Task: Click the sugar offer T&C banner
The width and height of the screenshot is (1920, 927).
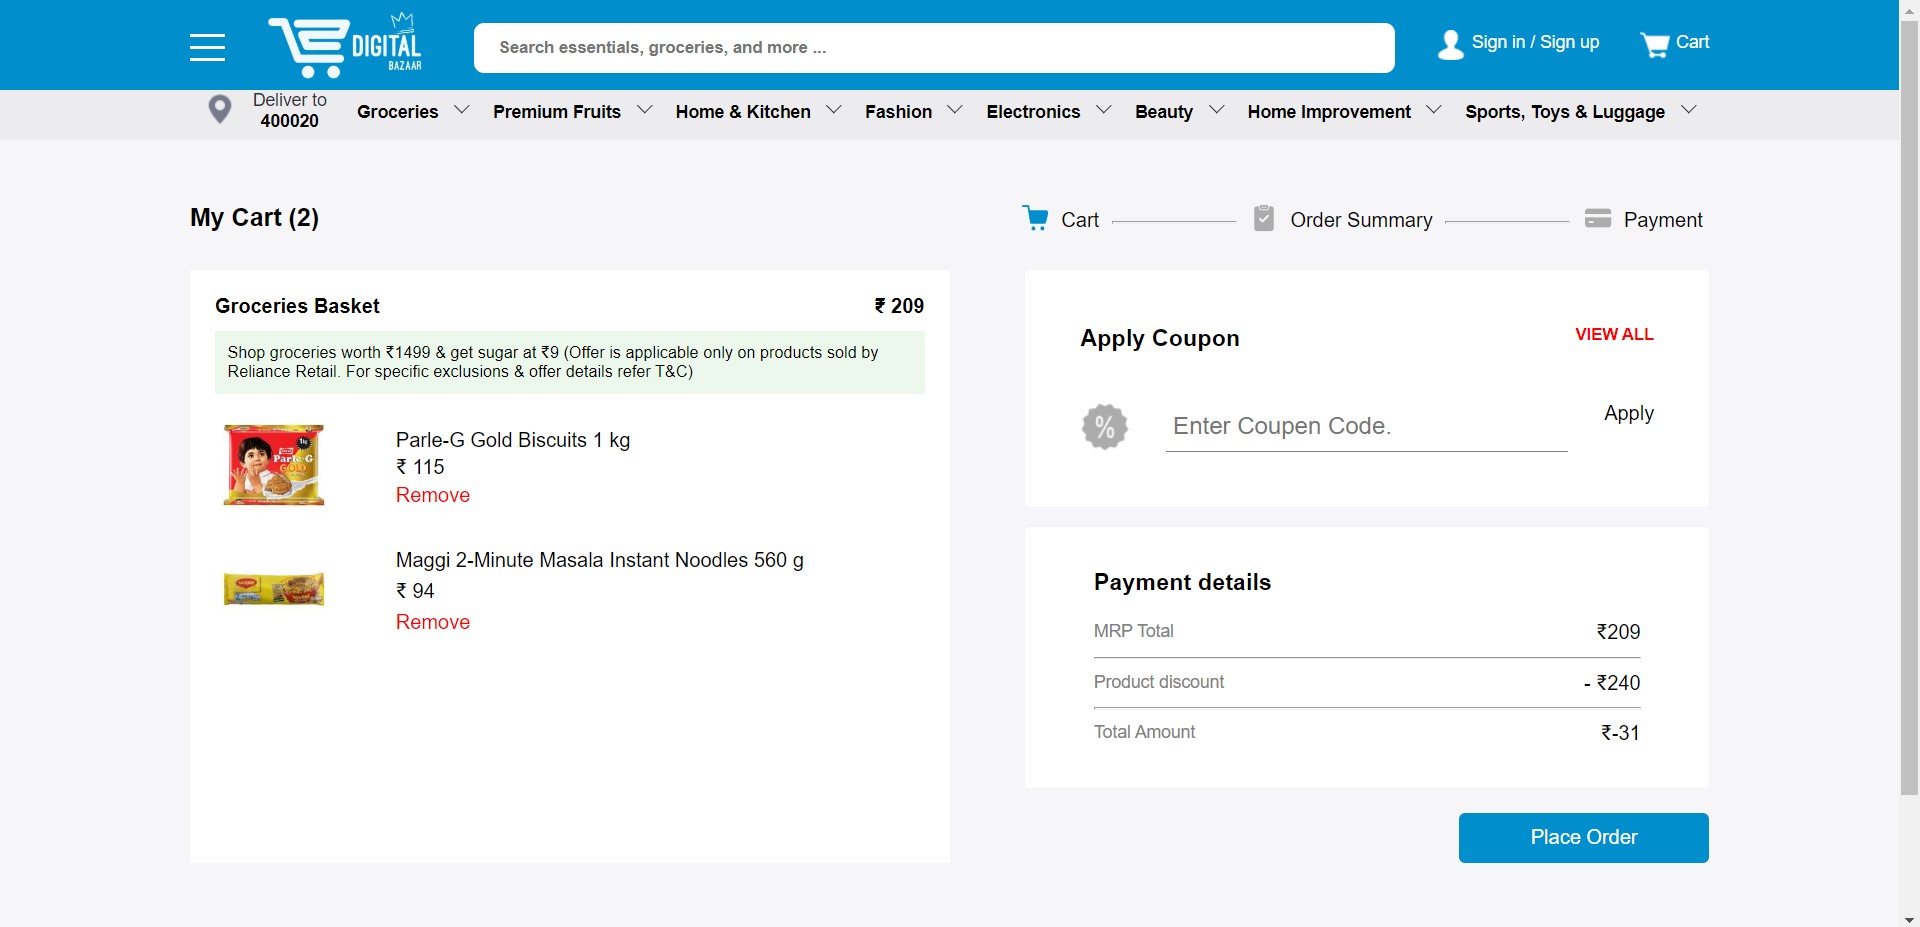Action: pos(570,362)
